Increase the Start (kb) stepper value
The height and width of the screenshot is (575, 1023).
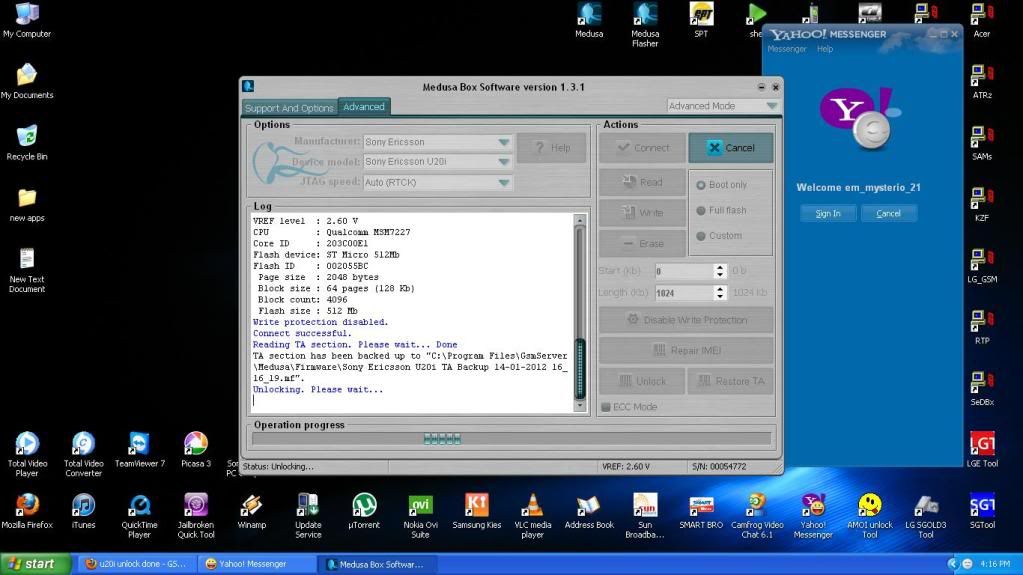tap(720, 268)
